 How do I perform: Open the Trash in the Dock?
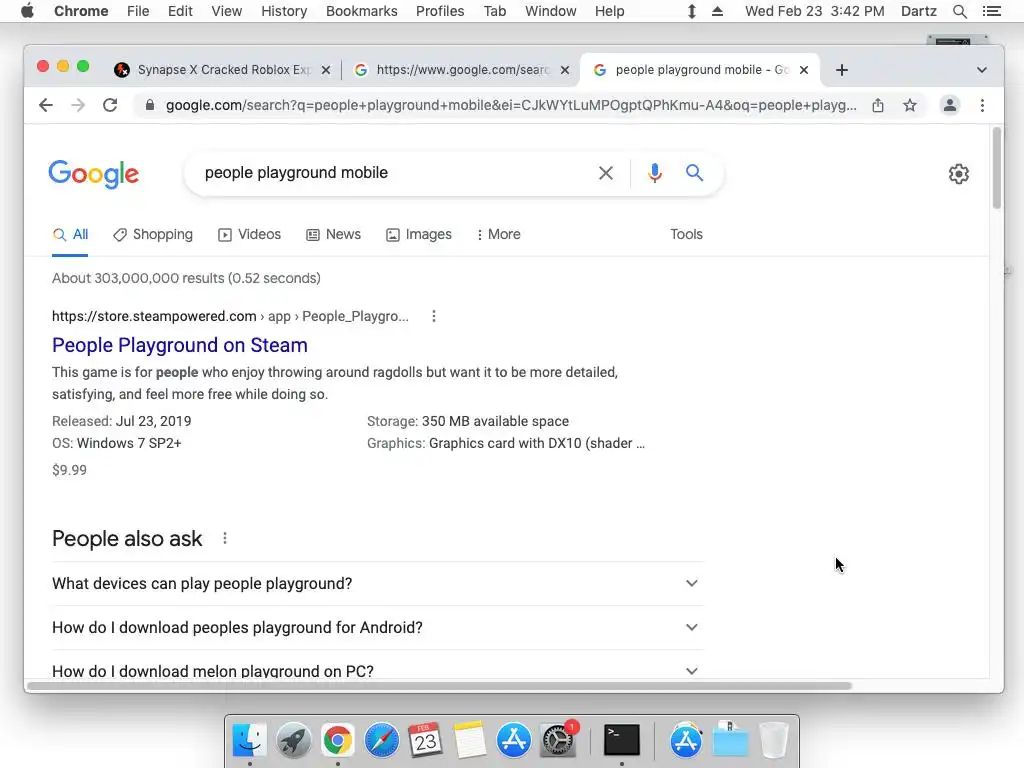point(775,741)
